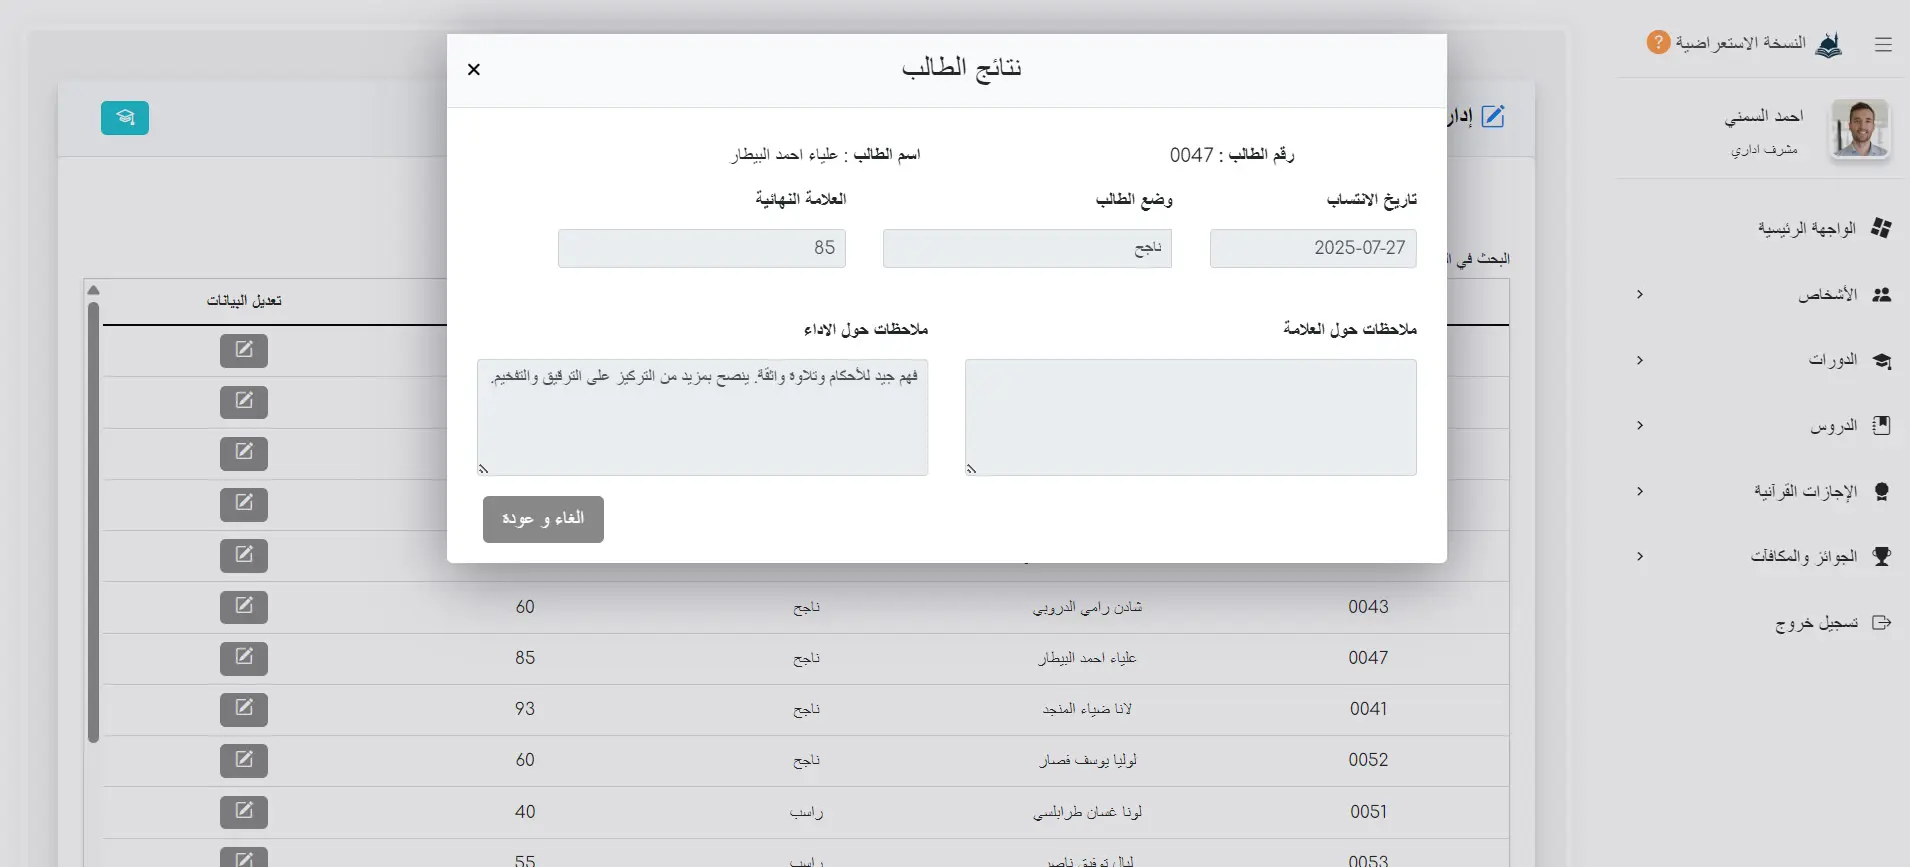Screen dimensions: 1910x867
Task: Click edit icon for student 0051 row
Action: pos(244,811)
